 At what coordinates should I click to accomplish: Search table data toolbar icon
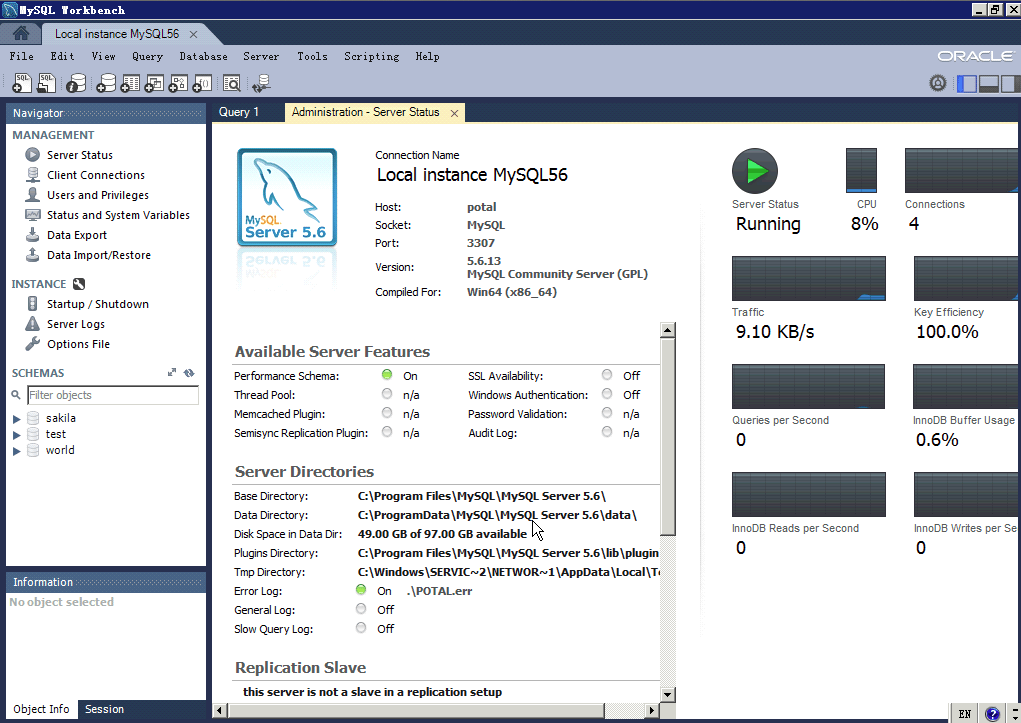pos(232,83)
